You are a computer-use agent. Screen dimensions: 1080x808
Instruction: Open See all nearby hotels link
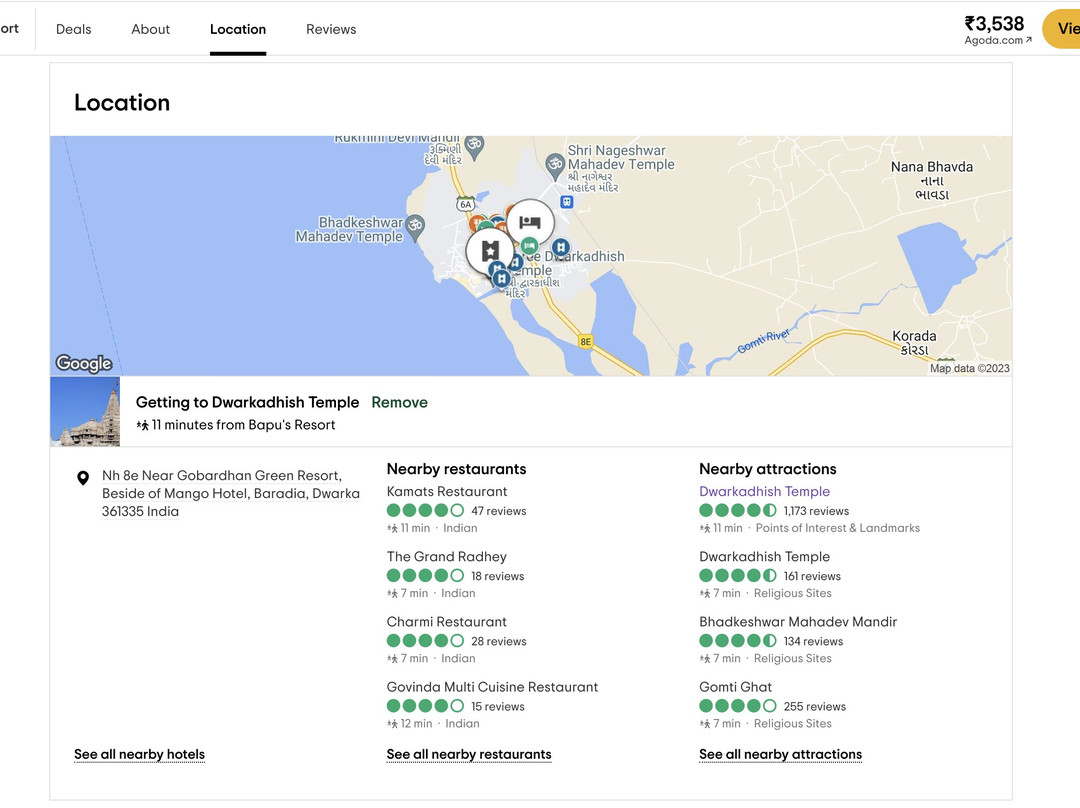tap(139, 754)
